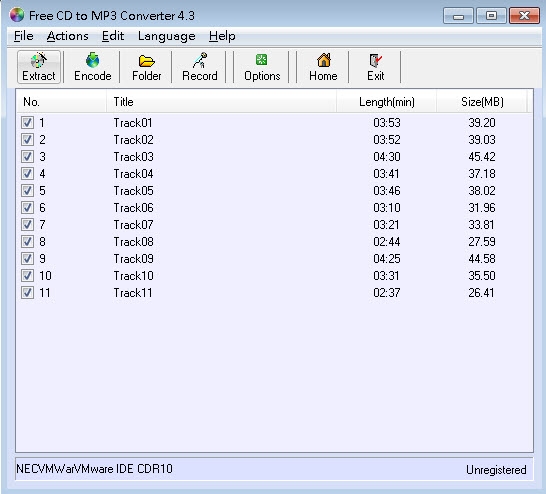Screen dimensions: 546x494
Task: Sort by the Length(min) column header
Action: point(387,102)
